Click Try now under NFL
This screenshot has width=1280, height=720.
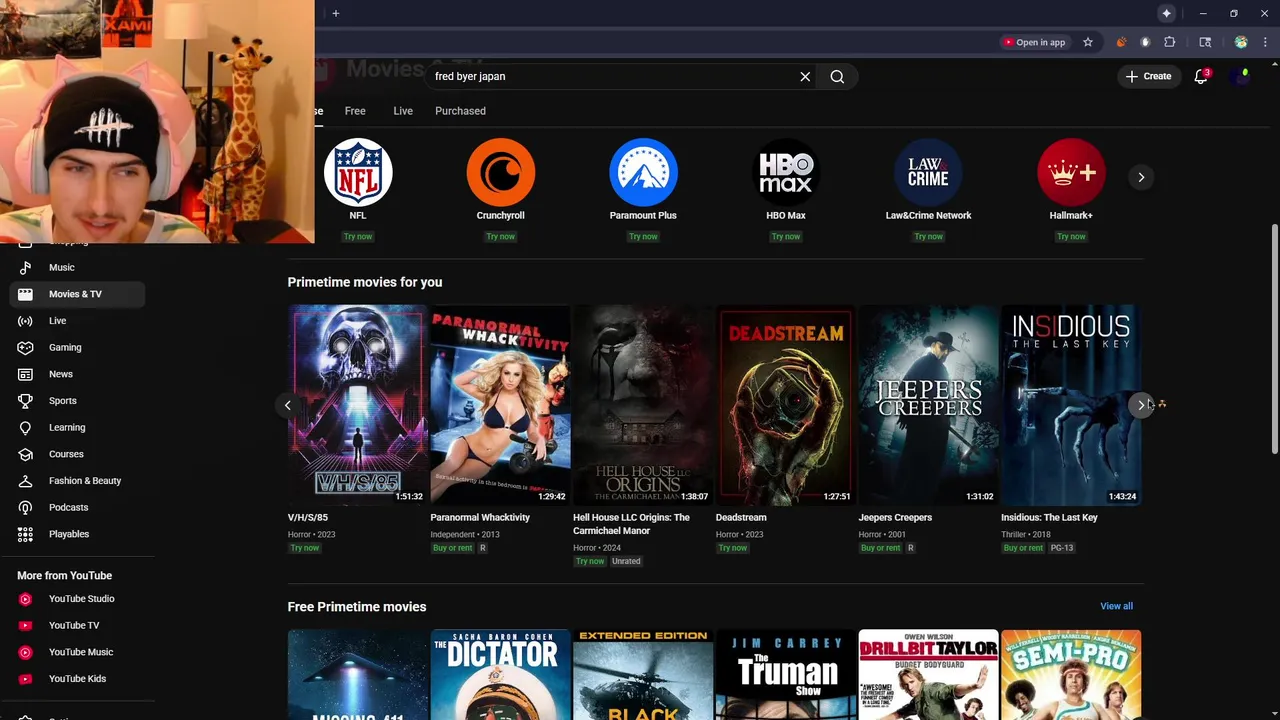[x=358, y=237]
